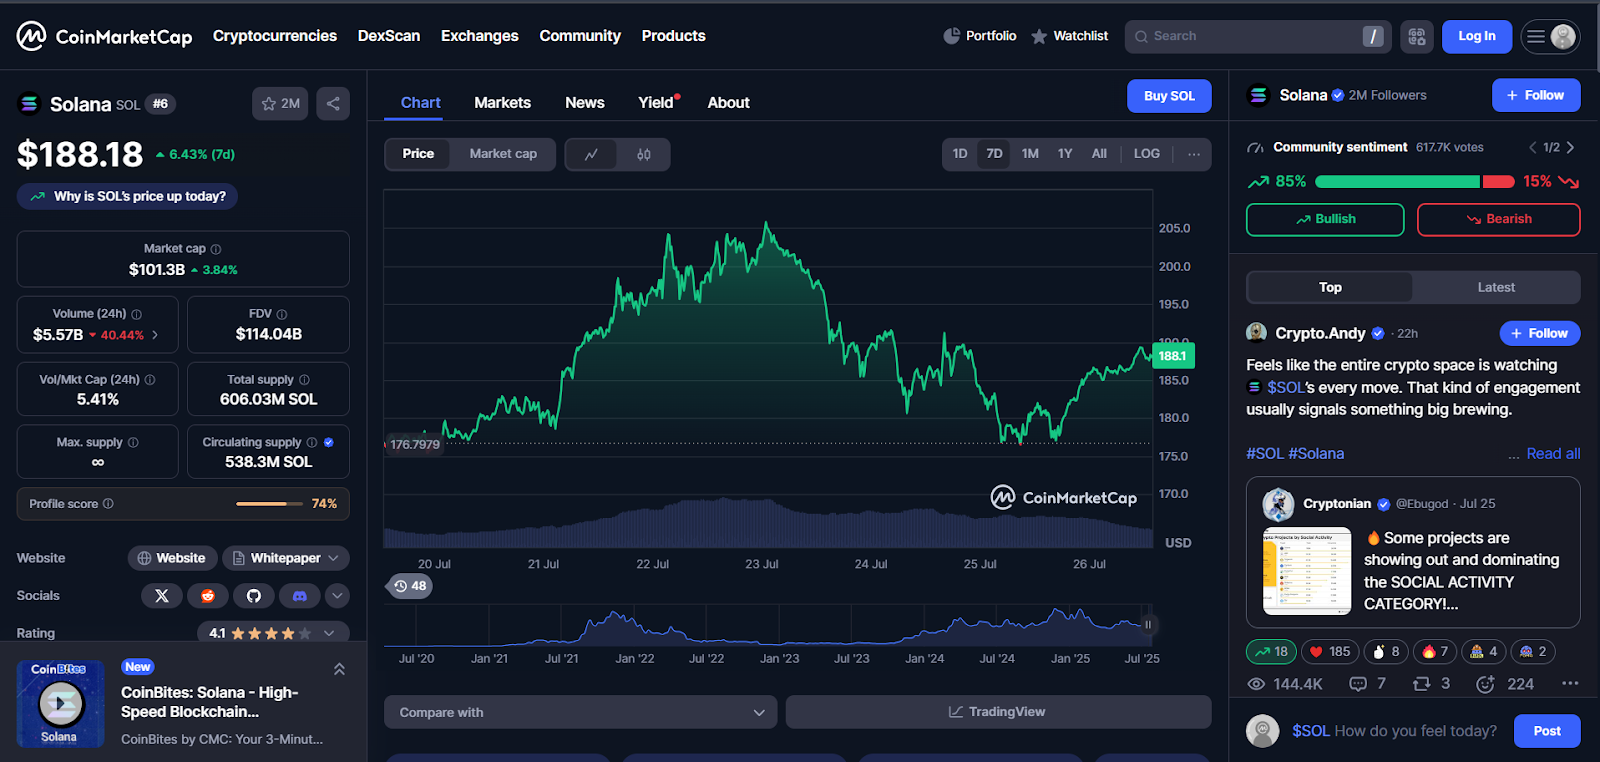Set chart range to 1M
This screenshot has width=1600, height=762.
coord(1030,154)
